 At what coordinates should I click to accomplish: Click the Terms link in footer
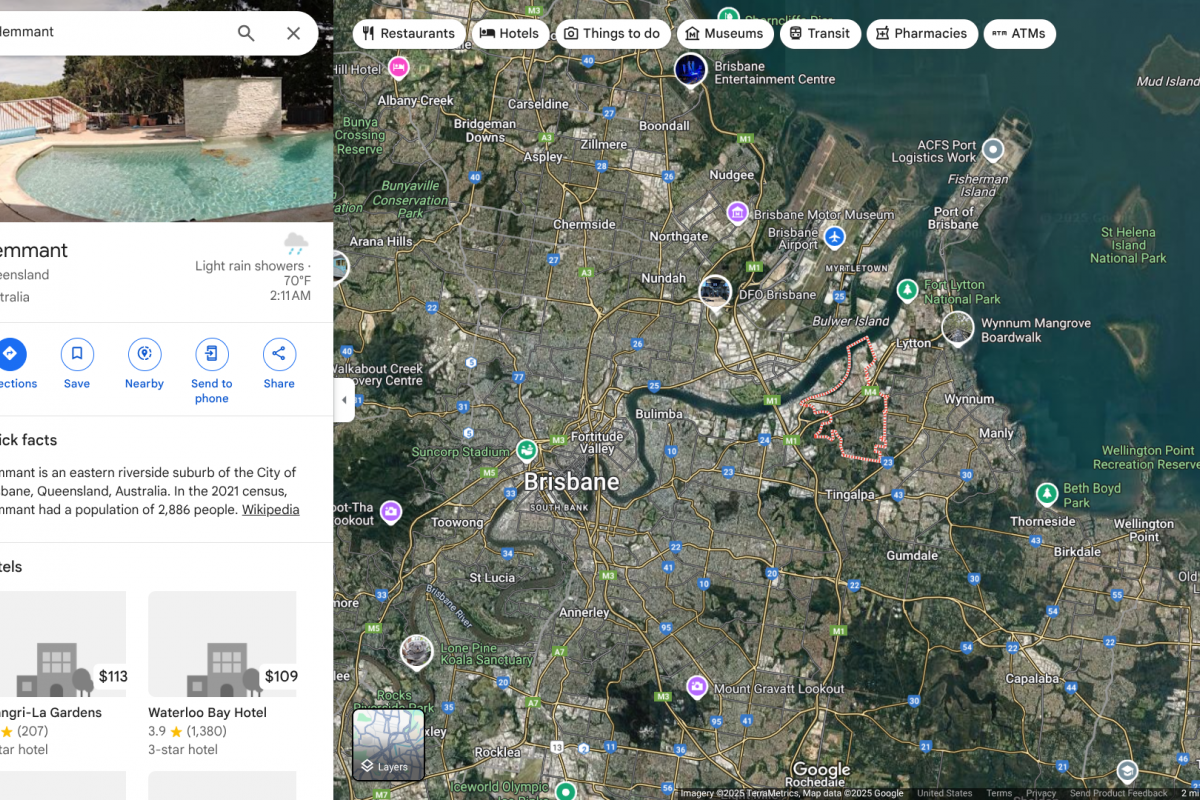[999, 793]
